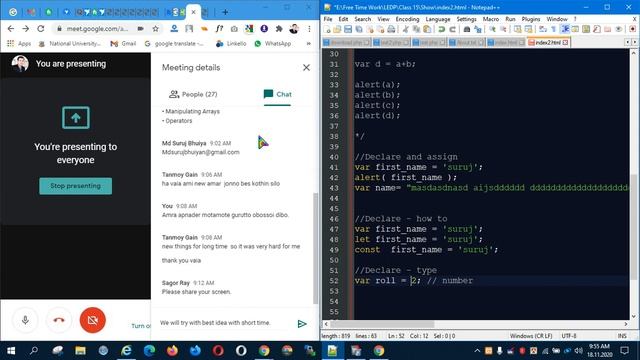Click line 52 'var roll' code line
Viewport: 640px width, 360px height.
pos(413,280)
